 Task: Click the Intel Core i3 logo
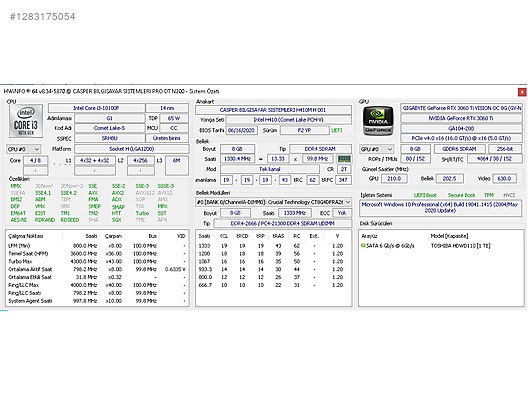tap(26, 121)
